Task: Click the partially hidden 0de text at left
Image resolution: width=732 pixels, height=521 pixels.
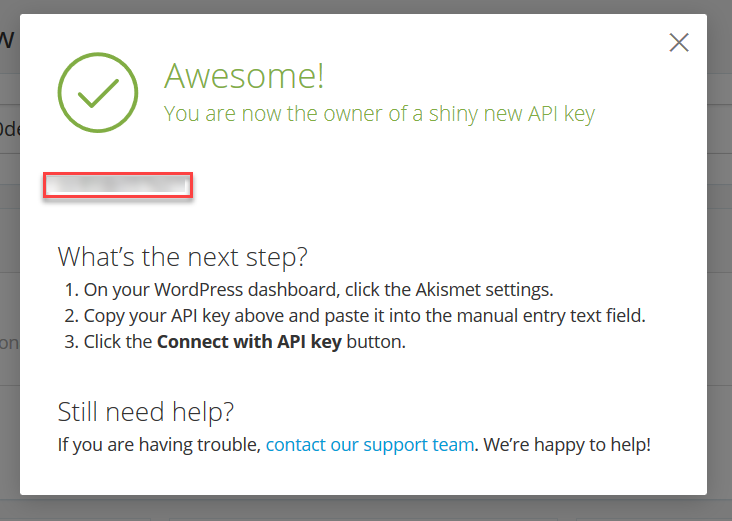Action: [8, 128]
